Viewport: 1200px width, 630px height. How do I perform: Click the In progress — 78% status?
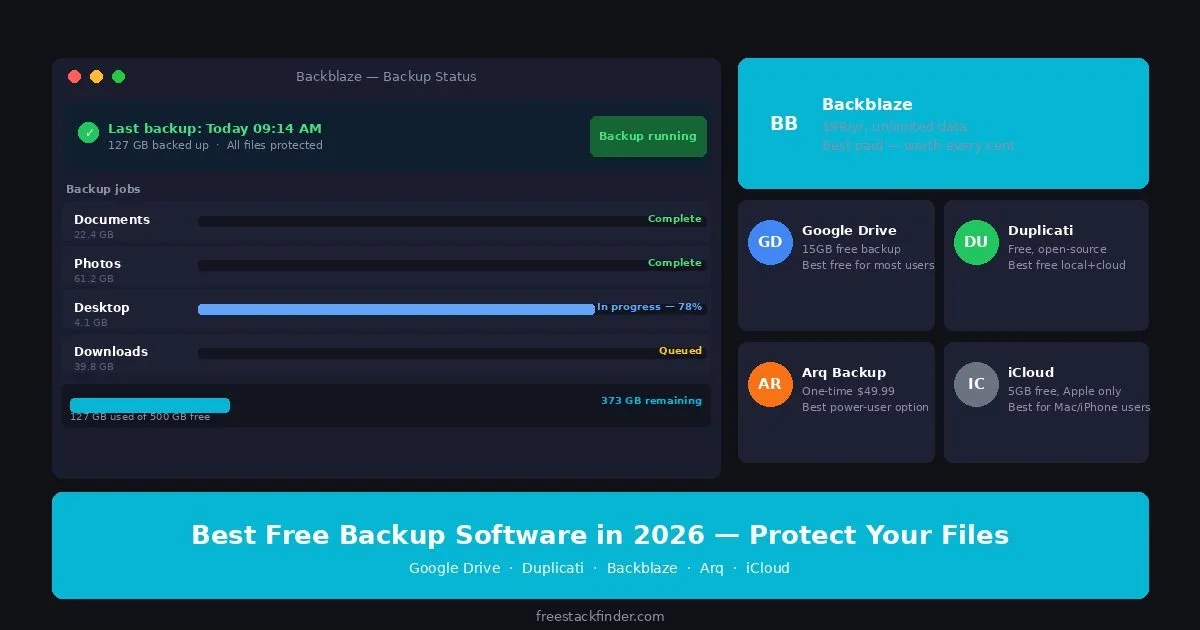[x=649, y=306]
